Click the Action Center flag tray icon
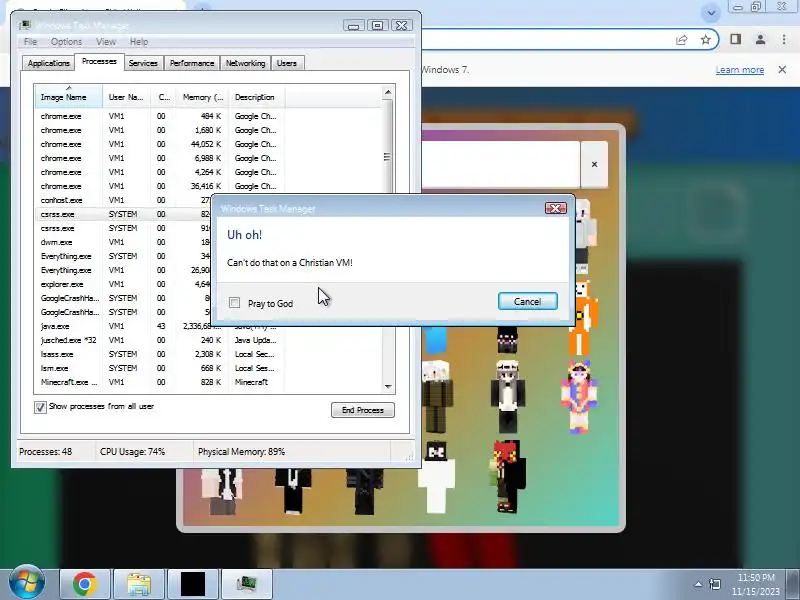The width and height of the screenshot is (800, 600). pos(715,584)
